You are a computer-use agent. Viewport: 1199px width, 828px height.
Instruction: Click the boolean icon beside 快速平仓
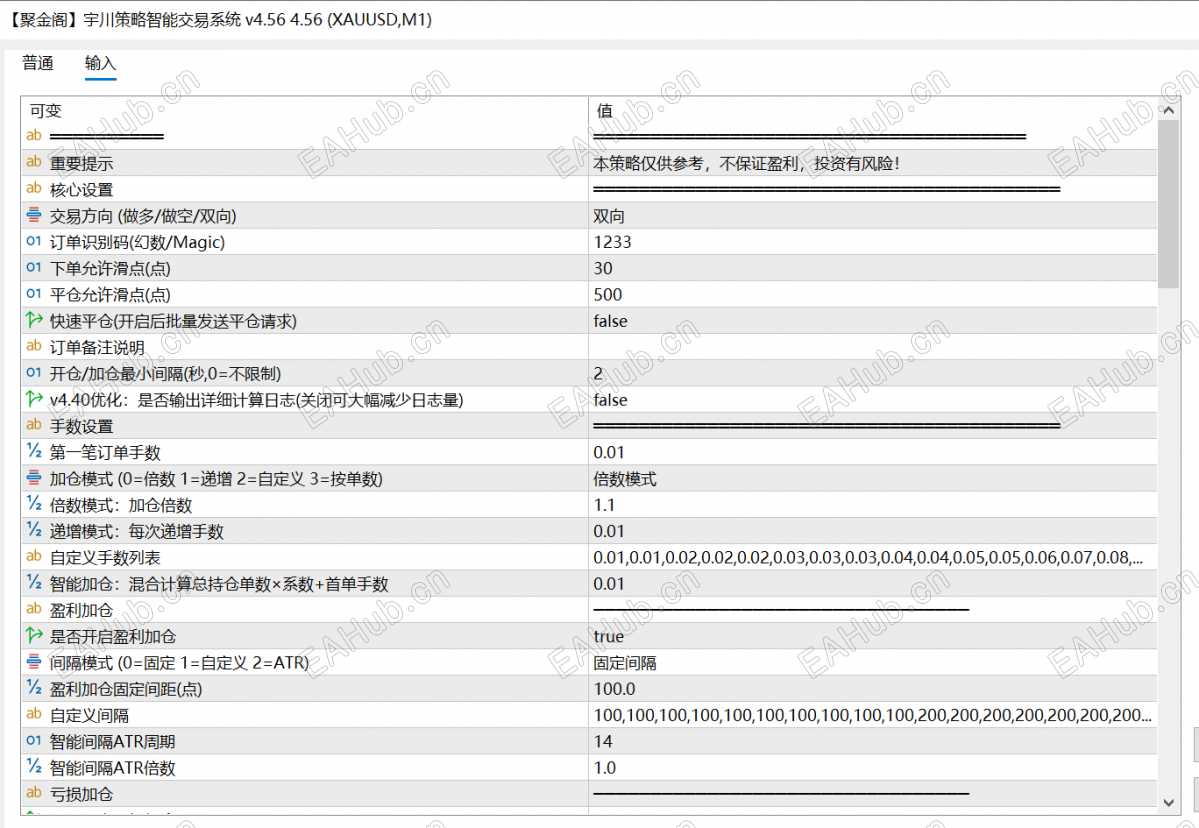coord(34,320)
